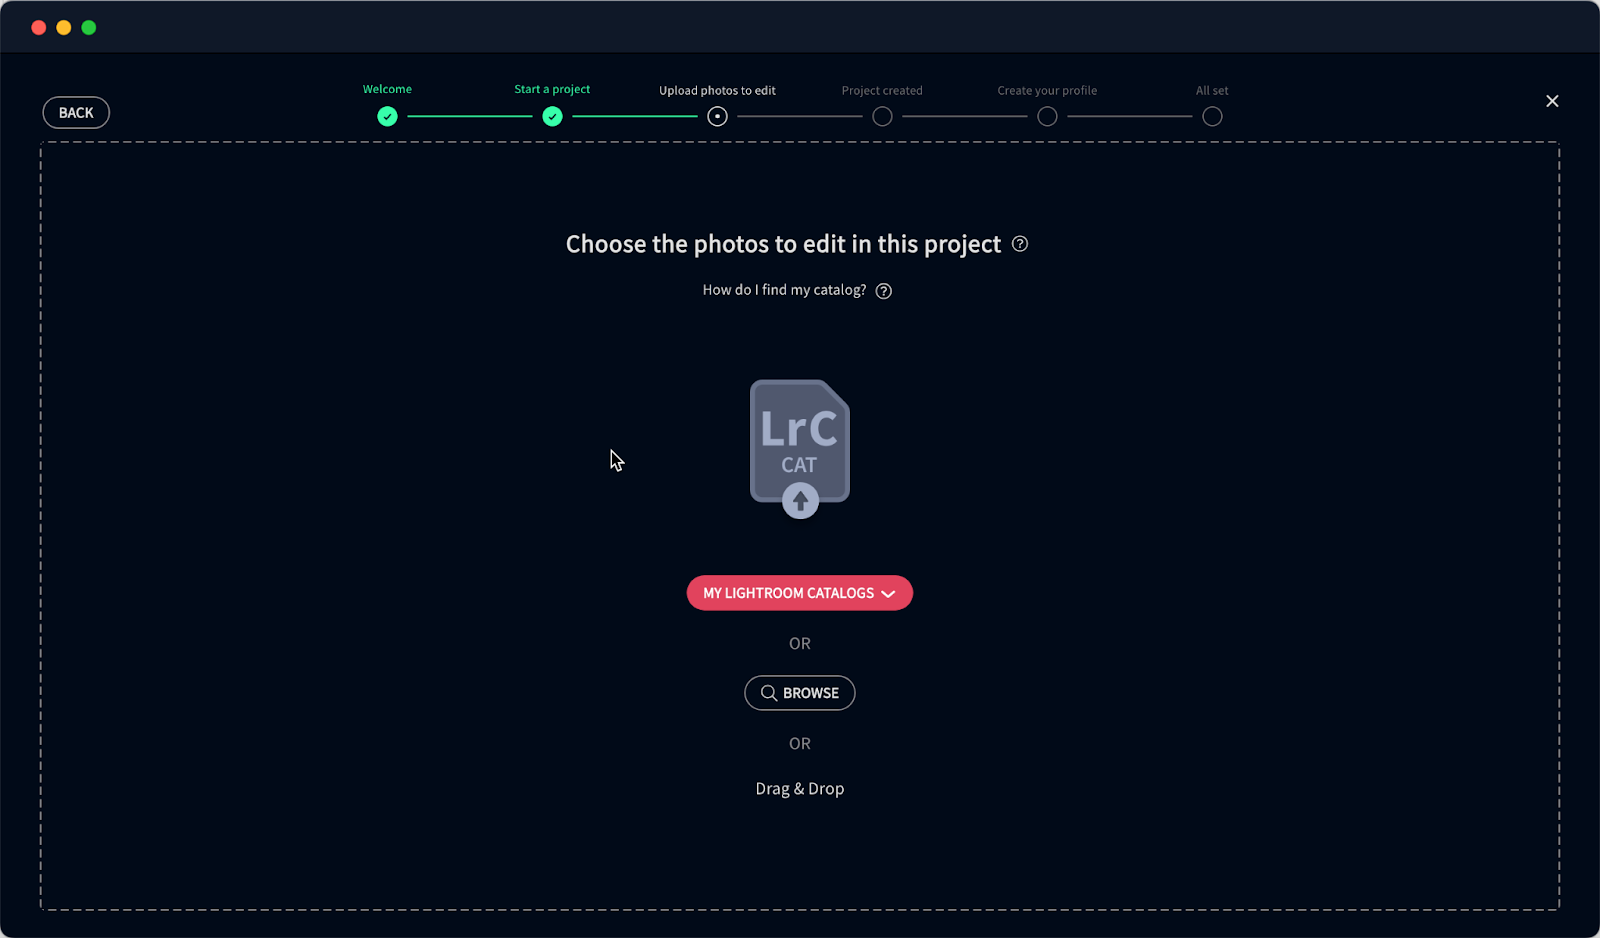Viewport: 1600px width, 938px height.
Task: Go to the Start a project step label
Action: tap(552, 89)
